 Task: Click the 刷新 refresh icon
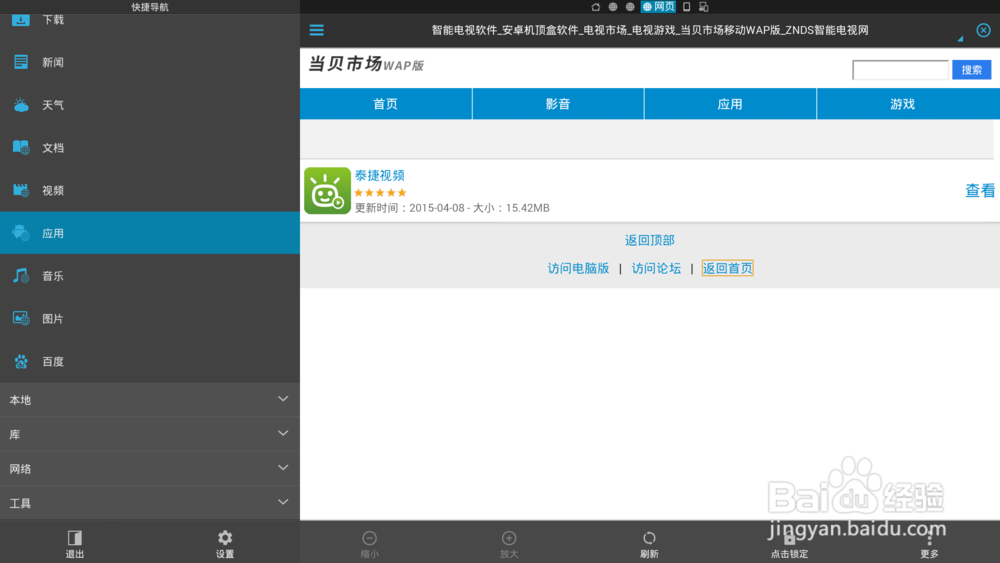649,538
